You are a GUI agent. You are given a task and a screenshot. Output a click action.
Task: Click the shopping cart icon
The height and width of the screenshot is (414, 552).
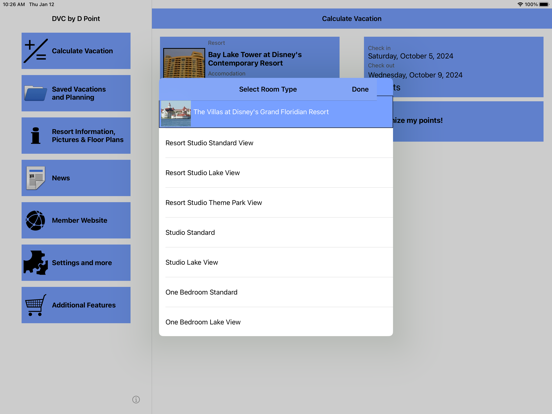point(36,305)
